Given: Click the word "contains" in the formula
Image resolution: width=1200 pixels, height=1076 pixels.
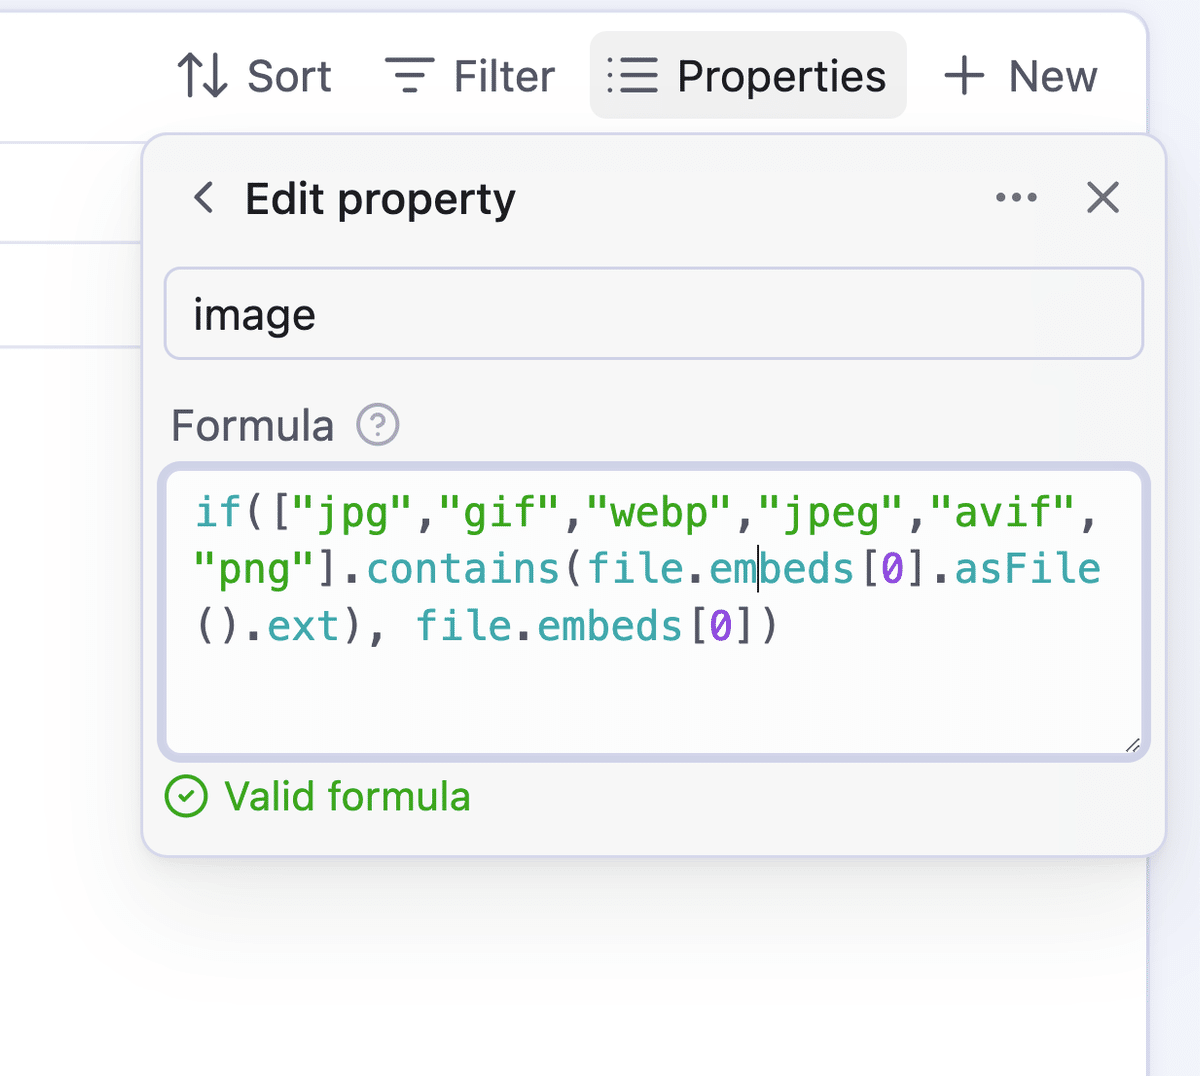Looking at the screenshot, I should pyautogui.click(x=462, y=569).
